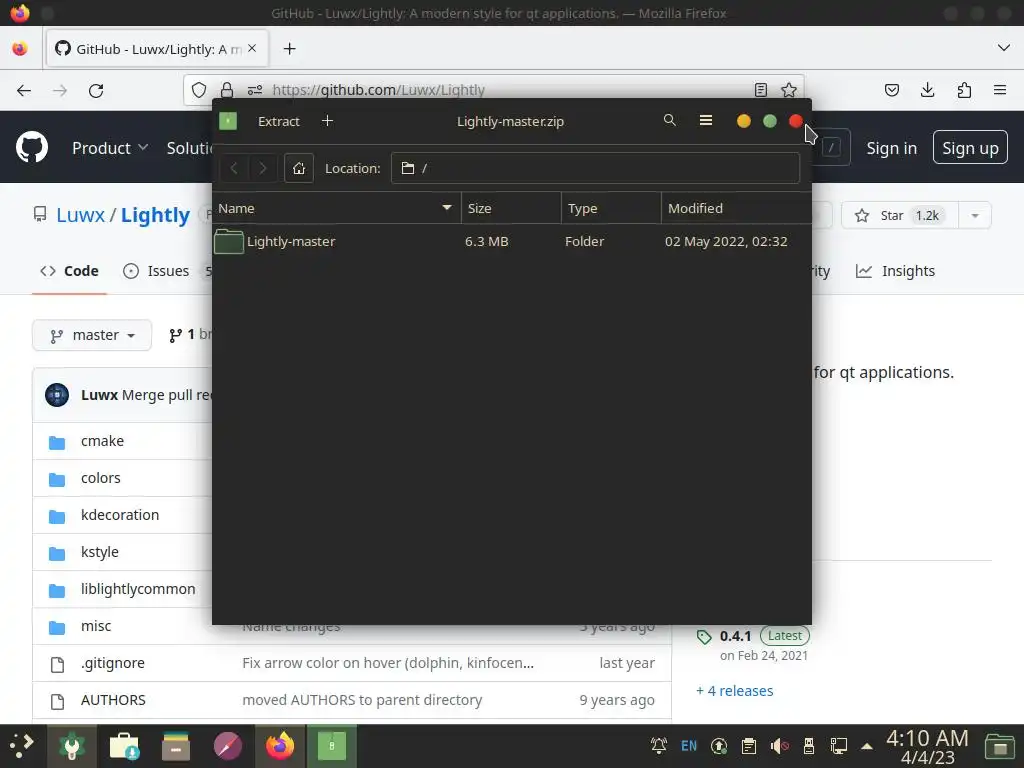1024x768 pixels.
Task: Click Extract in the archive manager
Action: click(x=278, y=121)
